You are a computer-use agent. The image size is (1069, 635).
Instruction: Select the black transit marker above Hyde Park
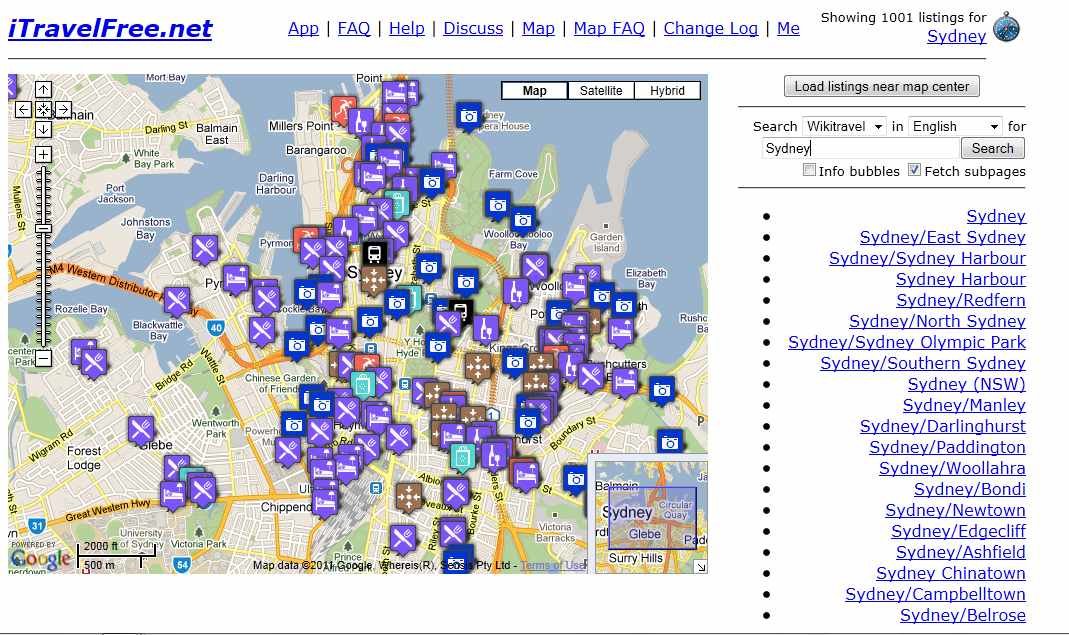click(461, 312)
